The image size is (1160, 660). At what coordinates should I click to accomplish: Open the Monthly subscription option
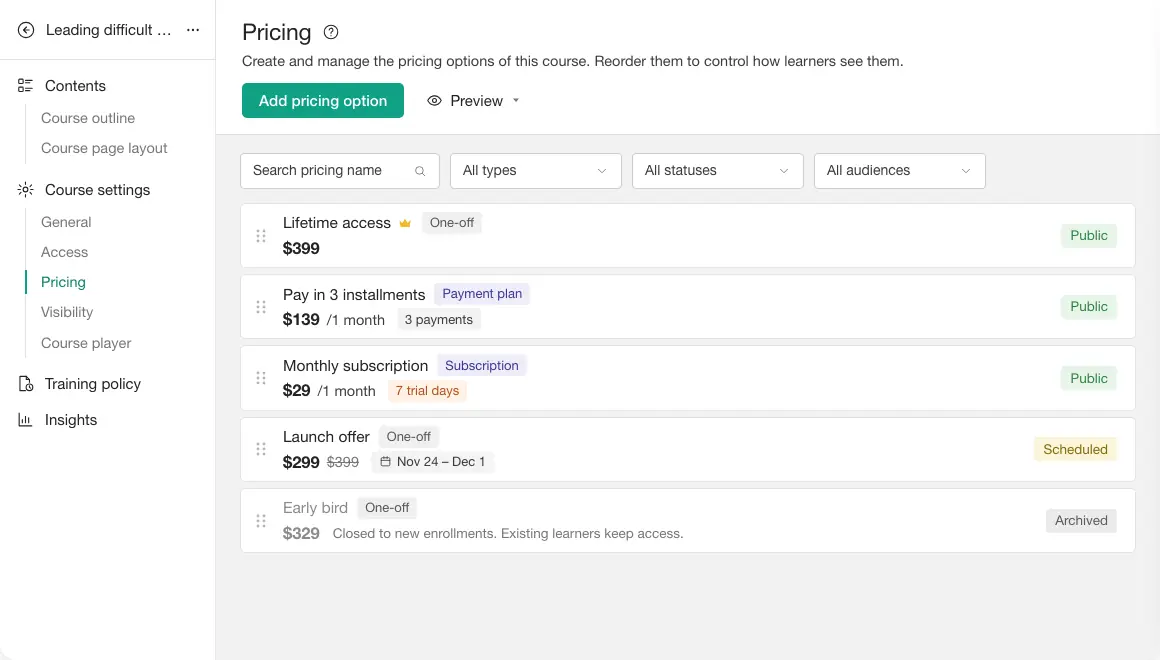[687, 378]
